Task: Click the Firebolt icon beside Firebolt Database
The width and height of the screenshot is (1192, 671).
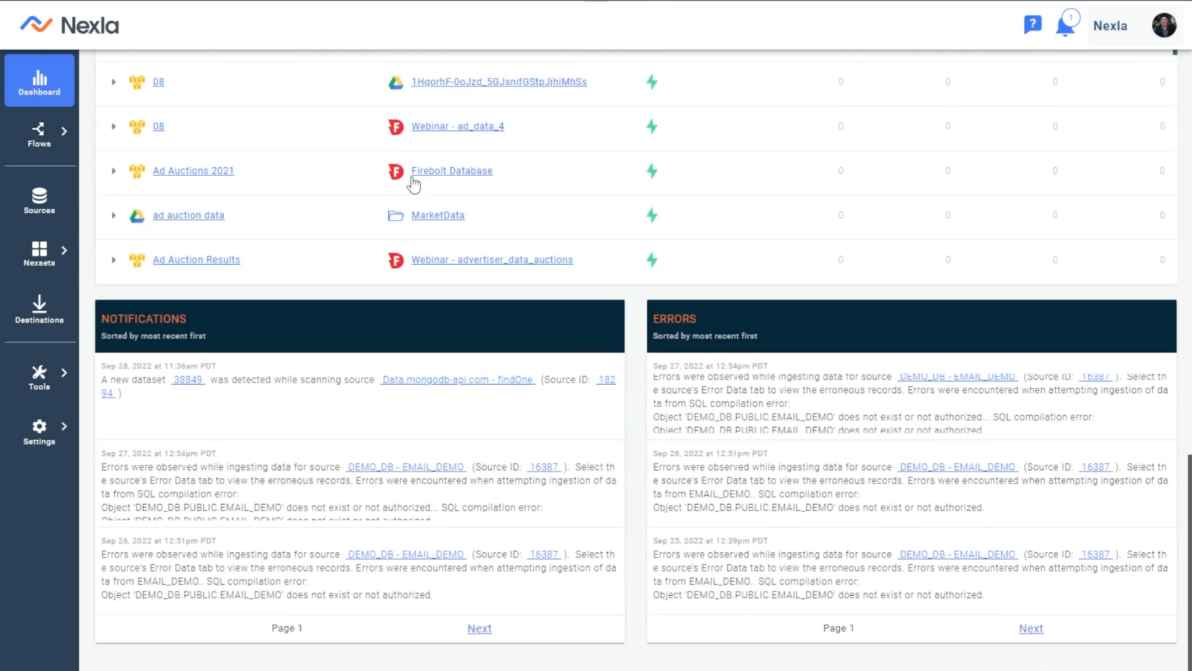Action: (395, 171)
